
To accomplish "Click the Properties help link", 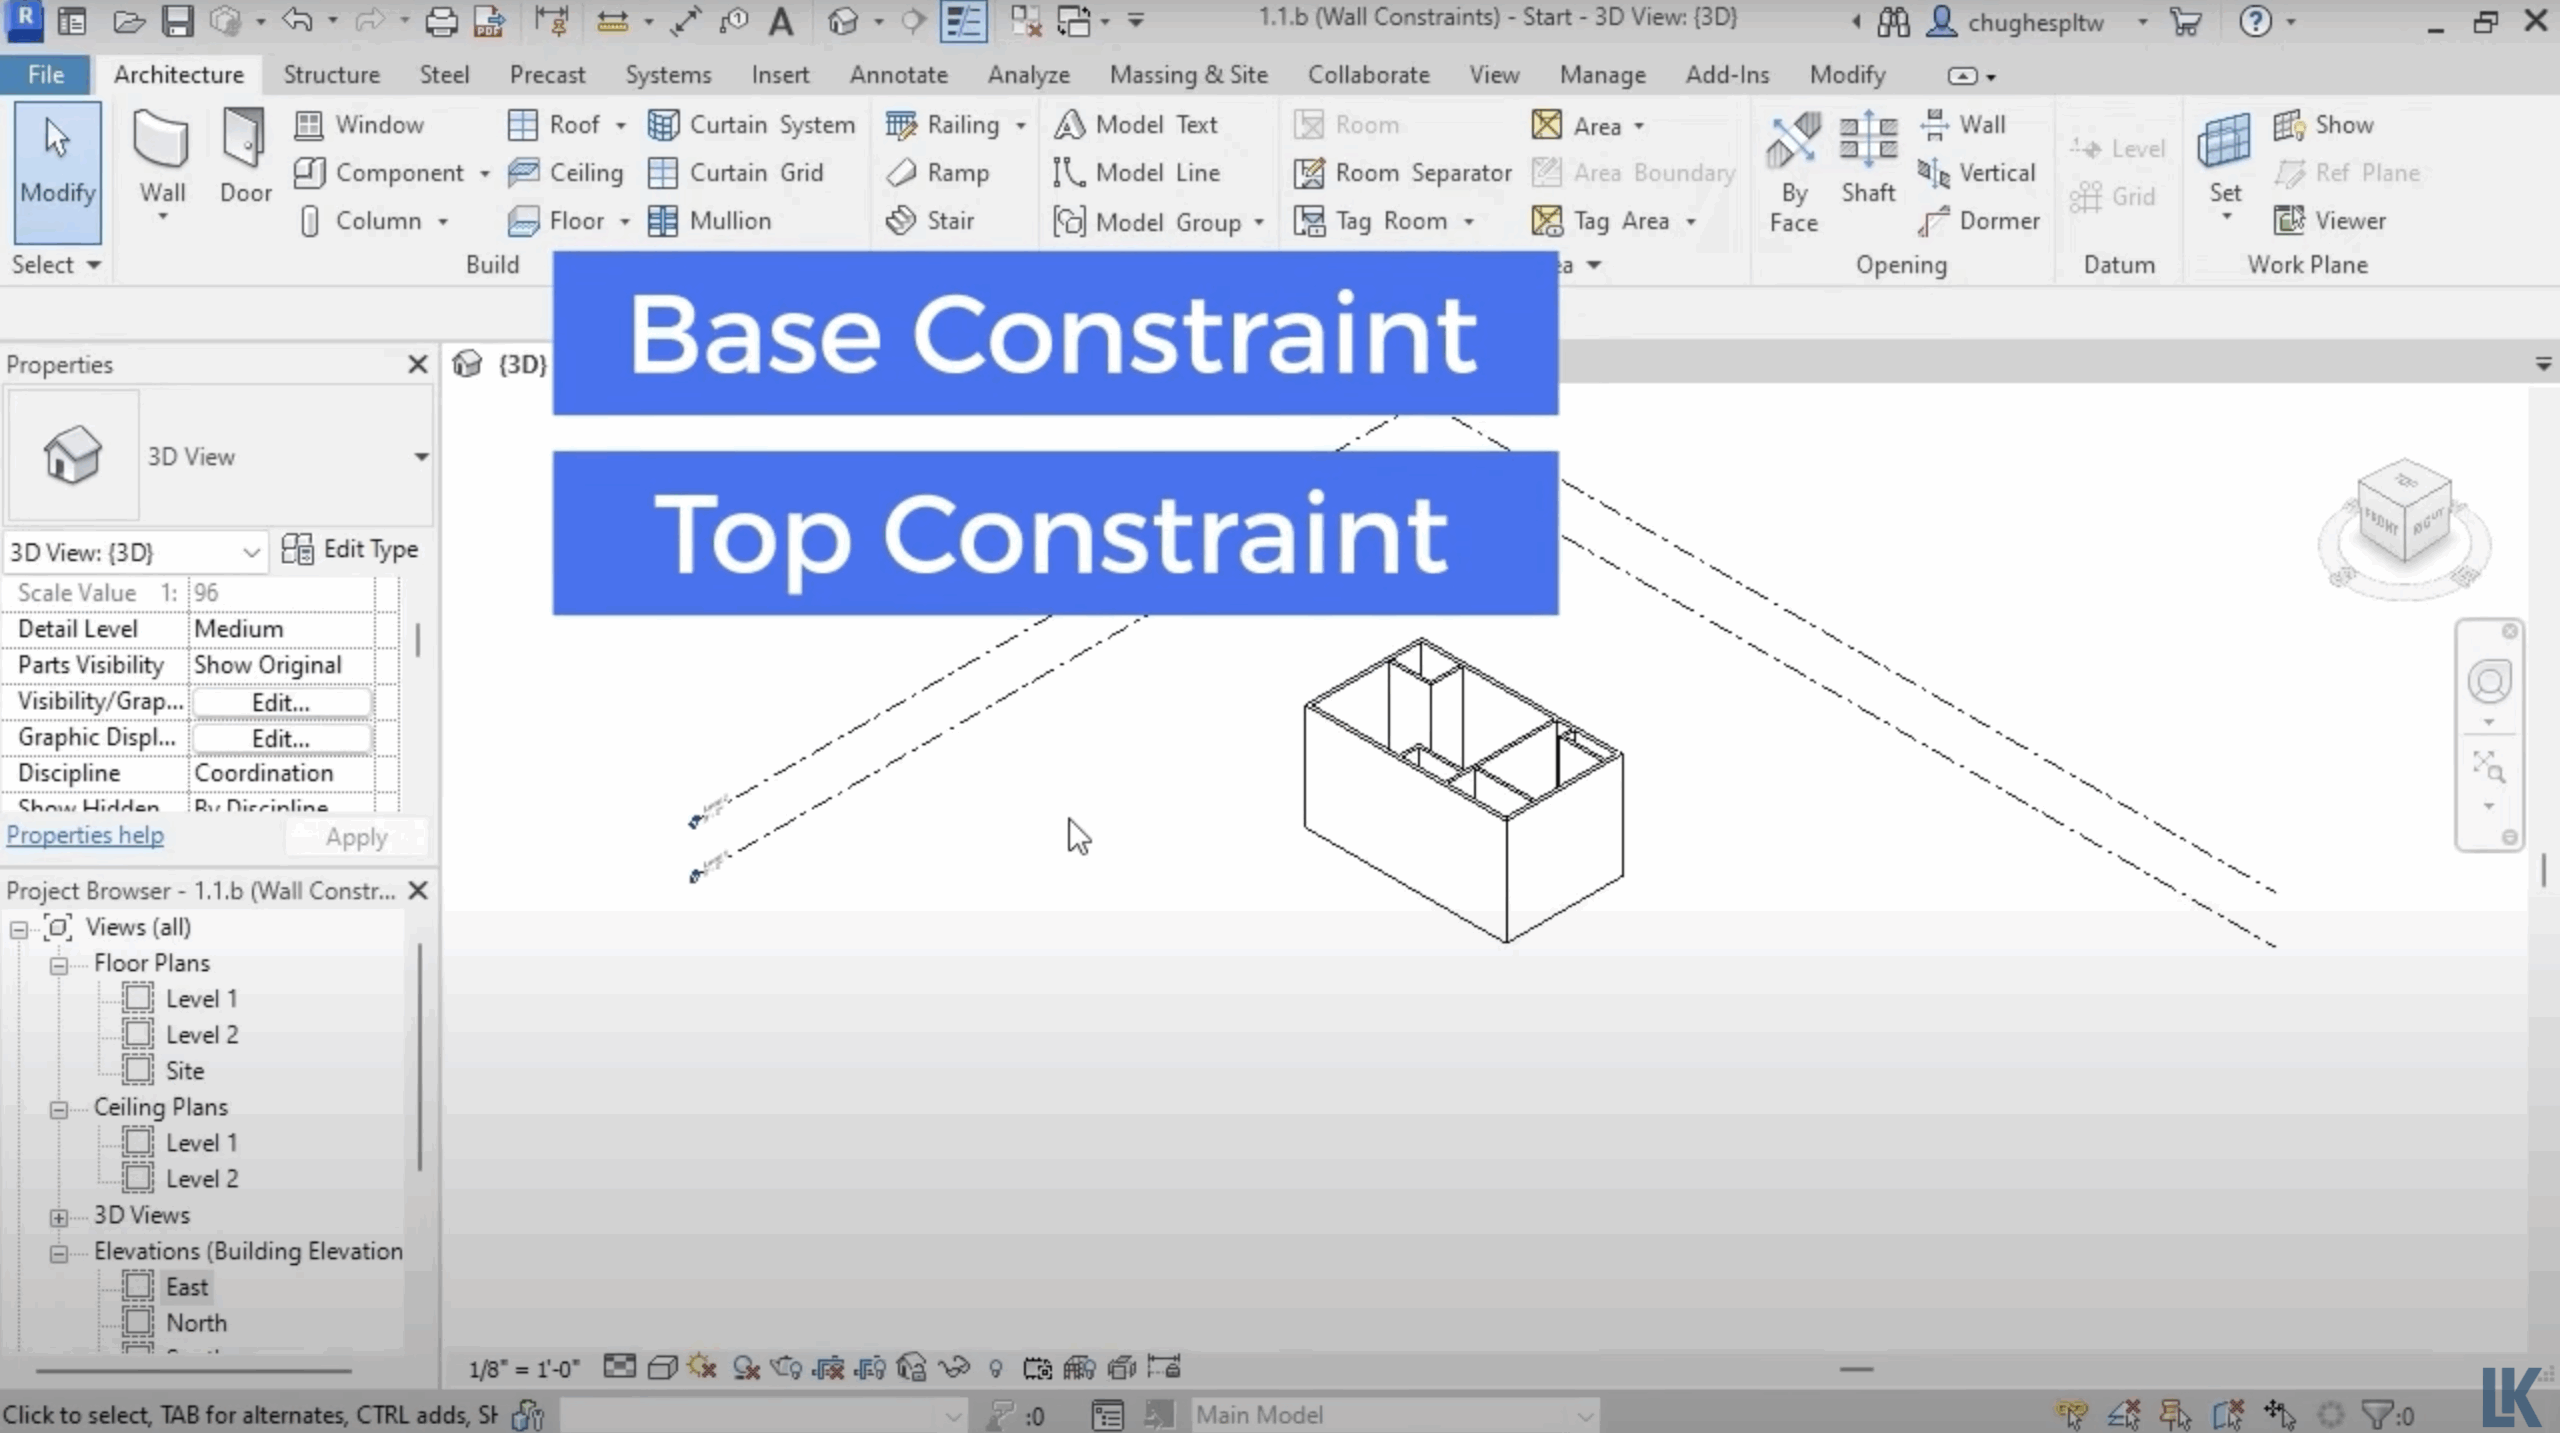I will point(85,835).
